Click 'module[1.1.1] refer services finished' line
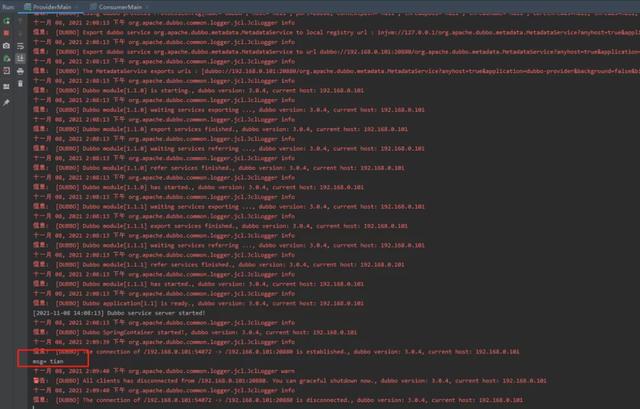This screenshot has width=640, height=409. point(219,265)
